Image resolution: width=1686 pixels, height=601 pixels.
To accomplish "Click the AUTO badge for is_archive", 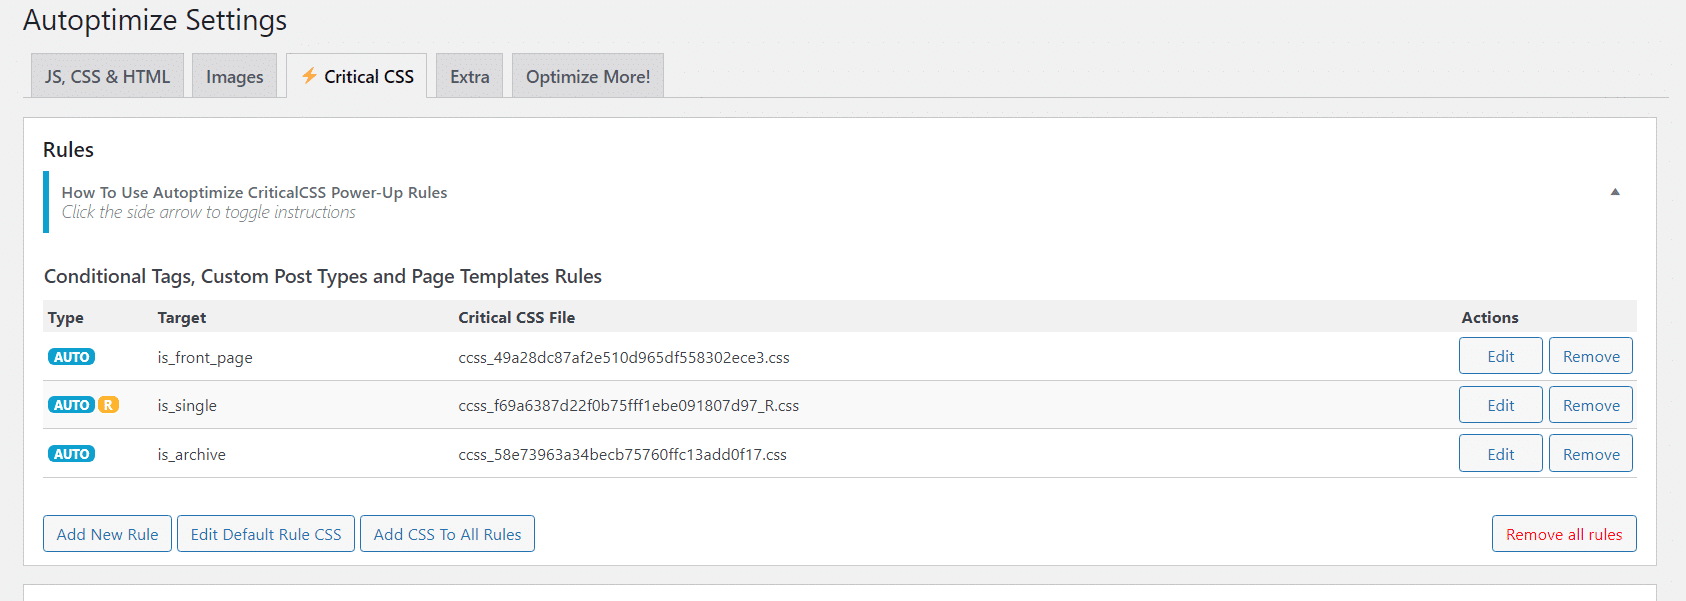I will pyautogui.click(x=72, y=454).
